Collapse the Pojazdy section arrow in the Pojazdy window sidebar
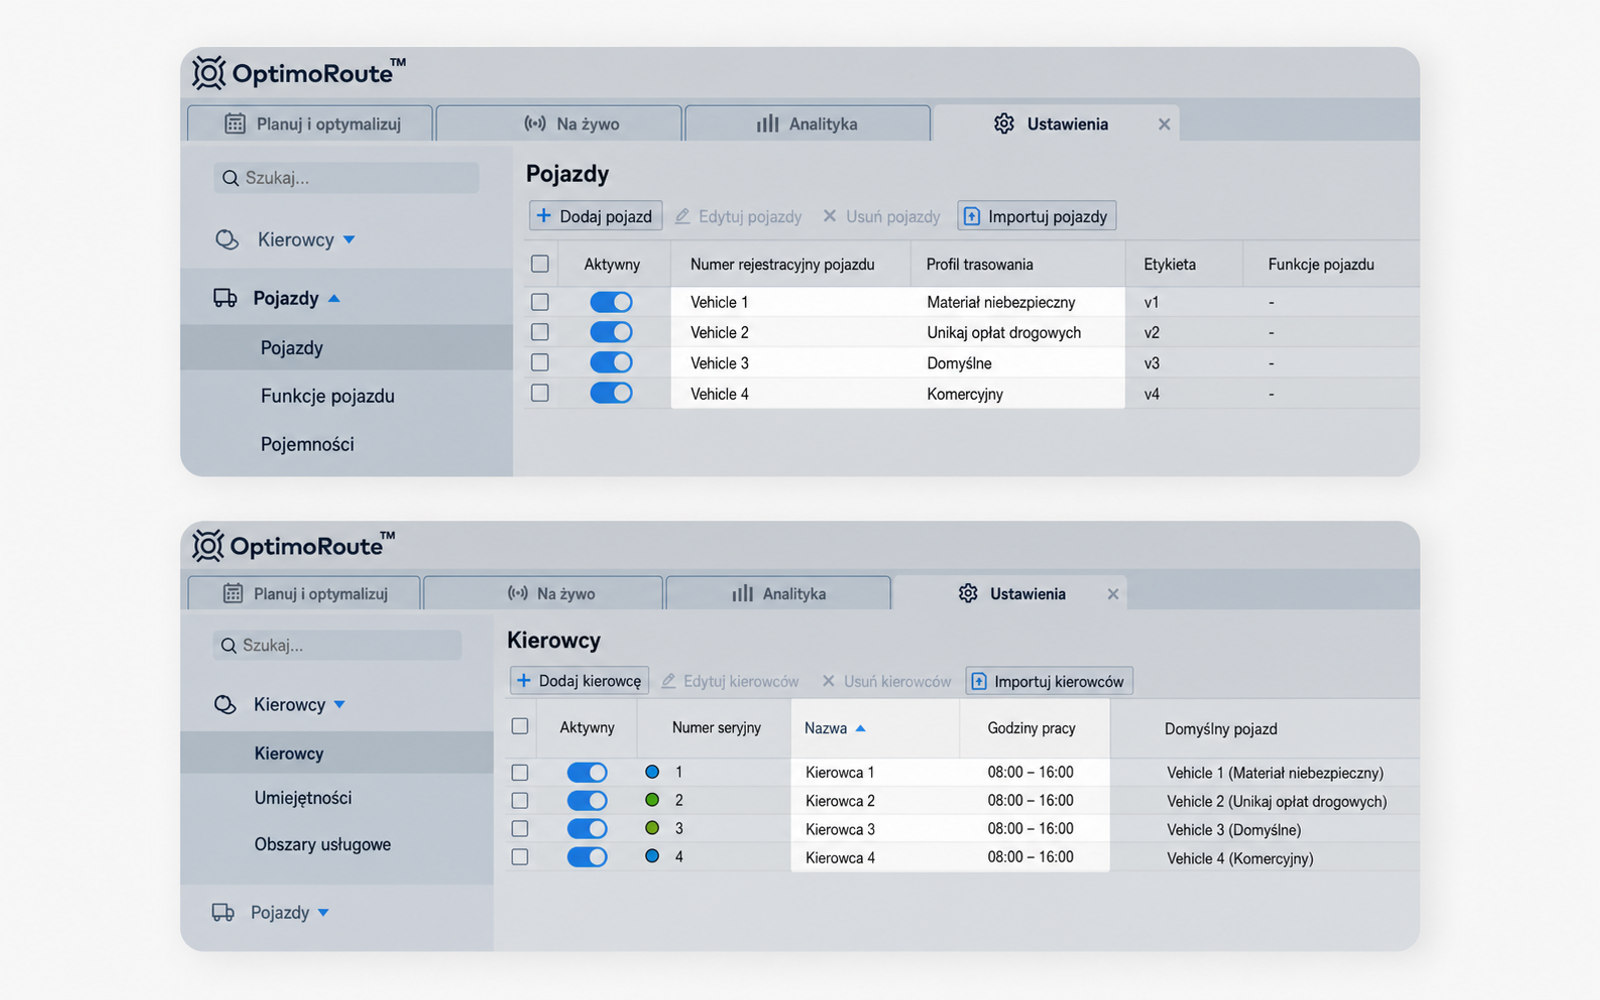Screen dimensions: 1600x1000 pyautogui.click(x=334, y=298)
